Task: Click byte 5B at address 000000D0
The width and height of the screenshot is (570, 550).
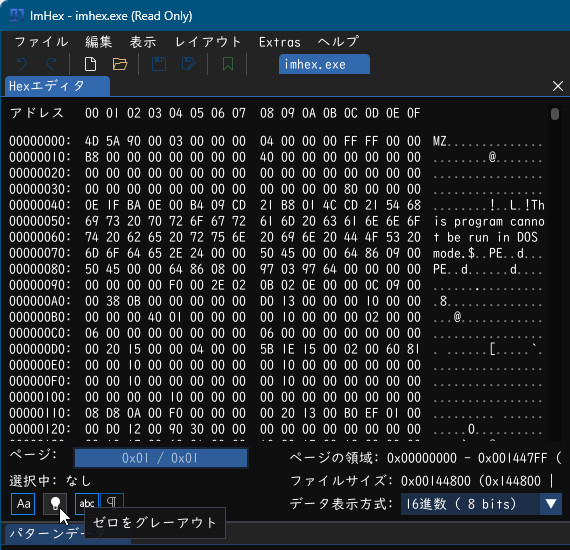Action: tap(267, 349)
